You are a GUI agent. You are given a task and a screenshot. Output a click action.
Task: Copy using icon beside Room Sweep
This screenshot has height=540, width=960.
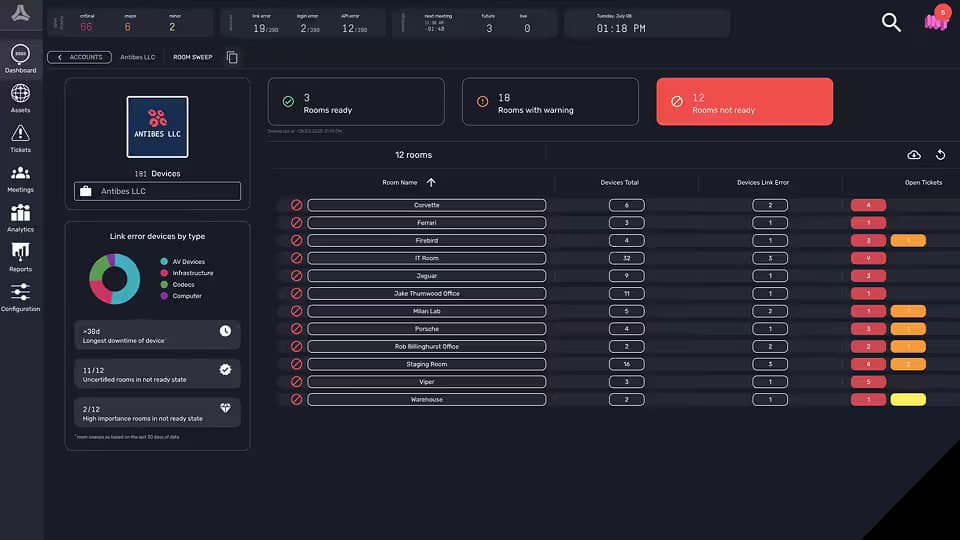coord(232,58)
